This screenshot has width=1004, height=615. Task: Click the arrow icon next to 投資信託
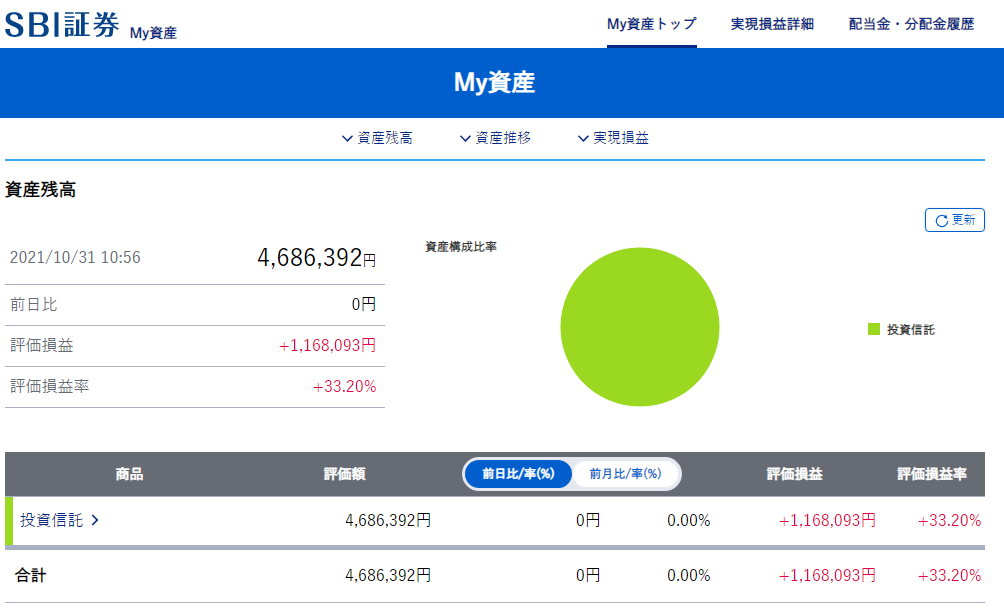[95, 521]
